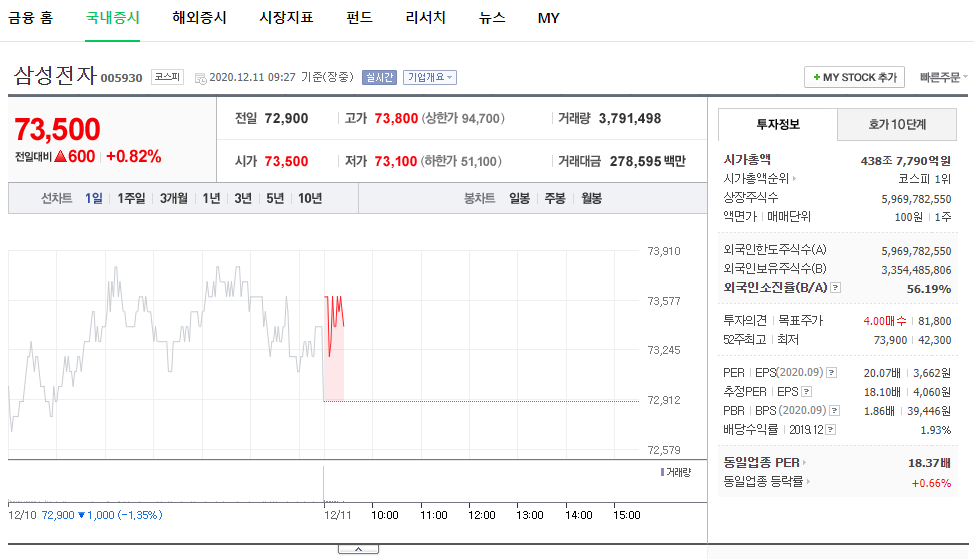Select the 1일 line chart period
Image resolution: width=974 pixels, height=559 pixels.
point(94,198)
